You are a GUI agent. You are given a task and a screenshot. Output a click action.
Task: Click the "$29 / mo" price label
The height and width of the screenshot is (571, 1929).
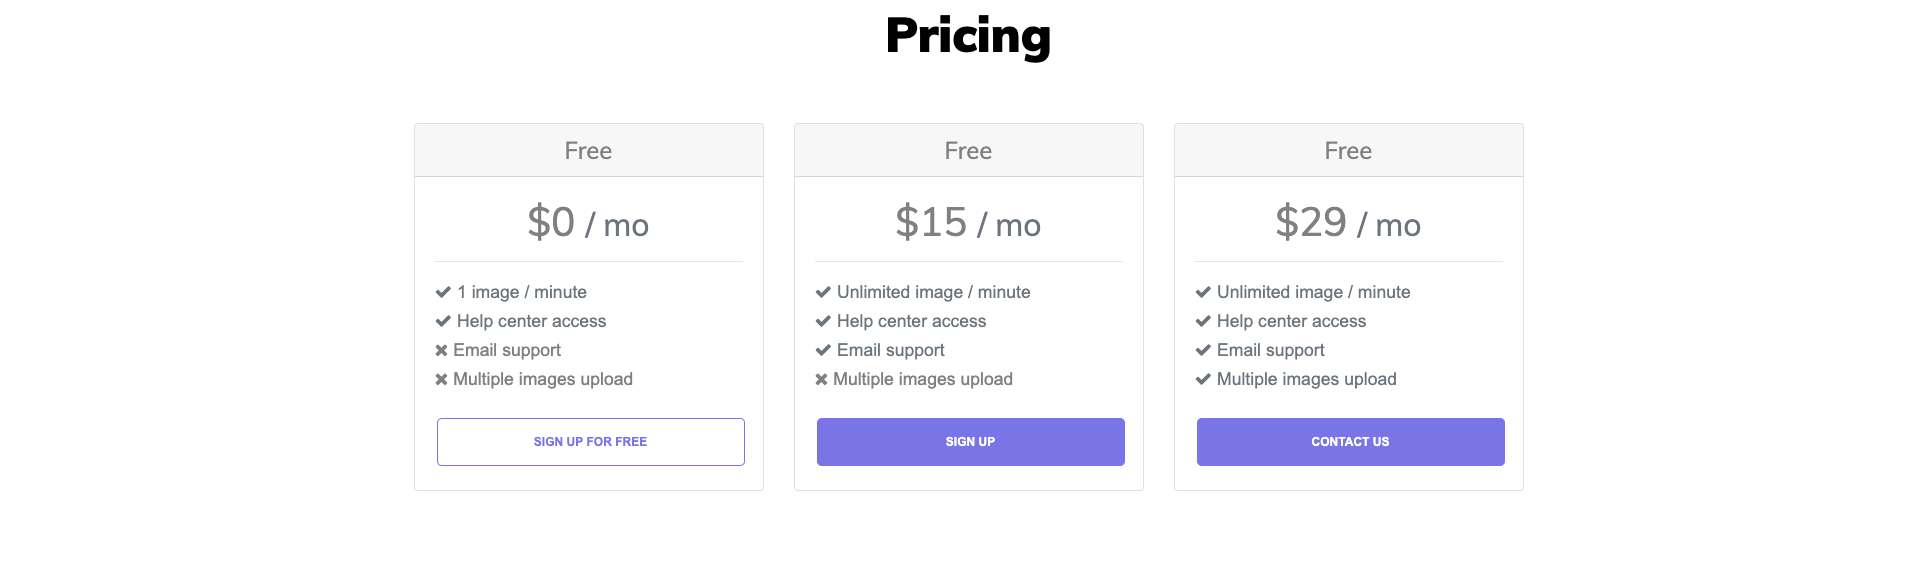pos(1348,223)
